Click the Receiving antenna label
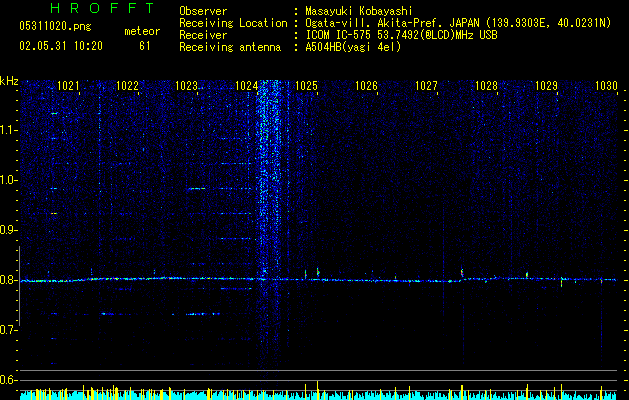The width and height of the screenshot is (629, 400). click(x=230, y=47)
